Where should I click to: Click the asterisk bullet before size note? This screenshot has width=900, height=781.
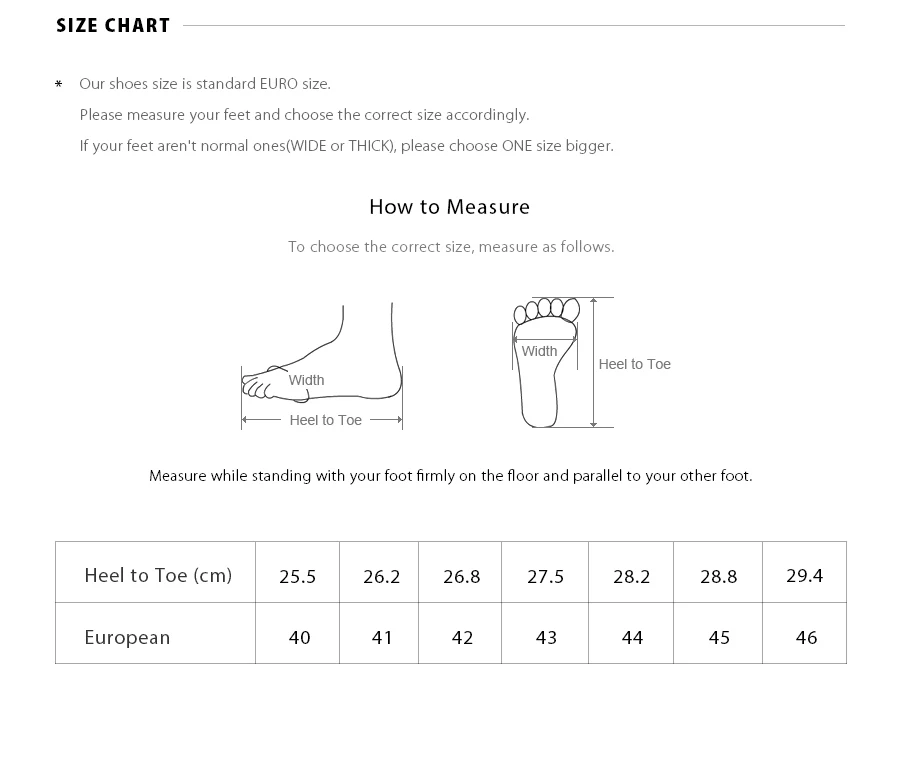[59, 85]
